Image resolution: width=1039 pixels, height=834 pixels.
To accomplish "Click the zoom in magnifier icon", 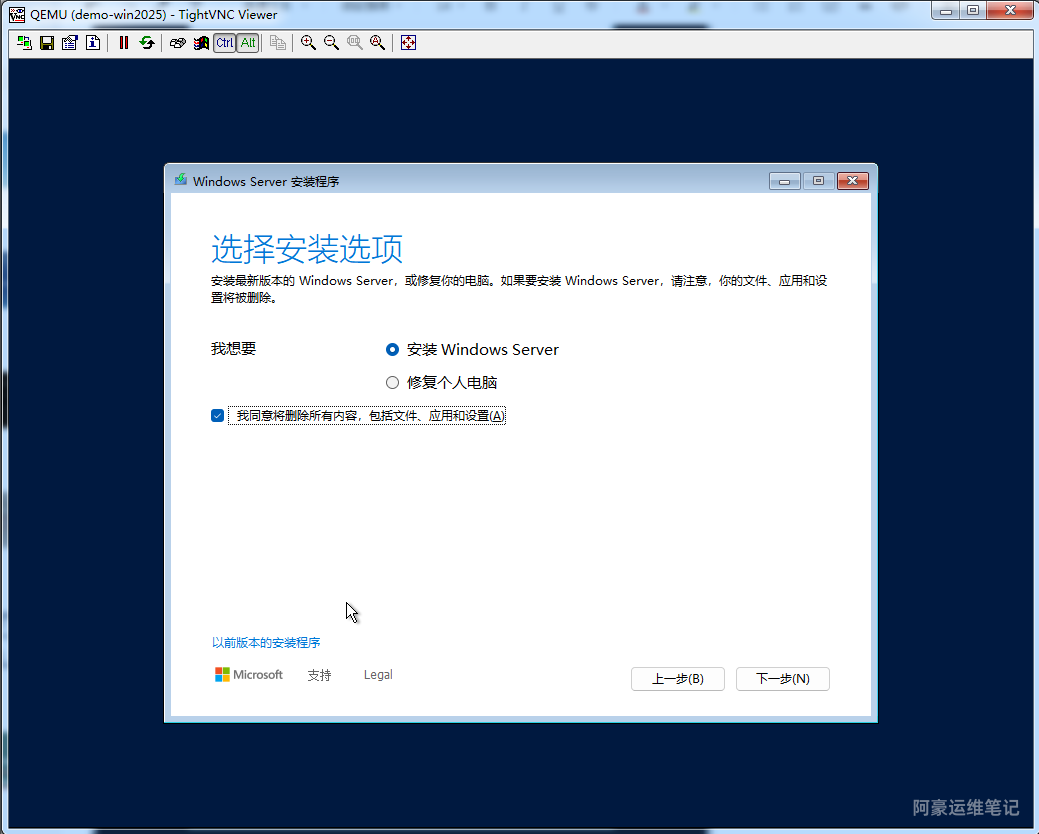I will [x=308, y=43].
